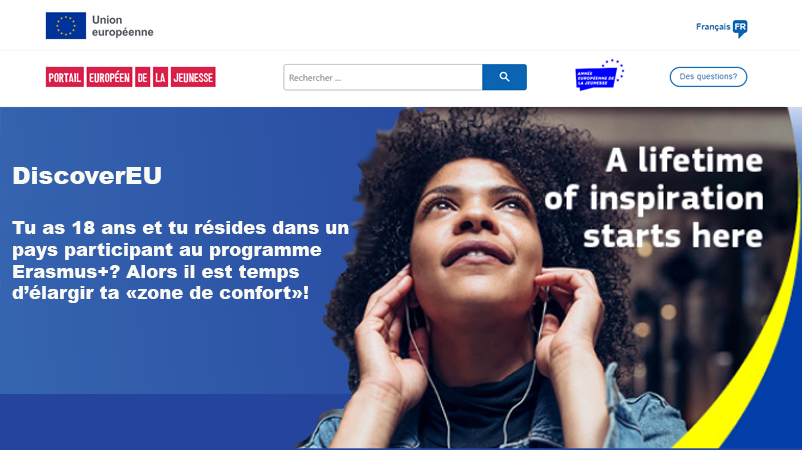Click the JEUNESSE red logo block
802x450 pixels.
click(193, 77)
